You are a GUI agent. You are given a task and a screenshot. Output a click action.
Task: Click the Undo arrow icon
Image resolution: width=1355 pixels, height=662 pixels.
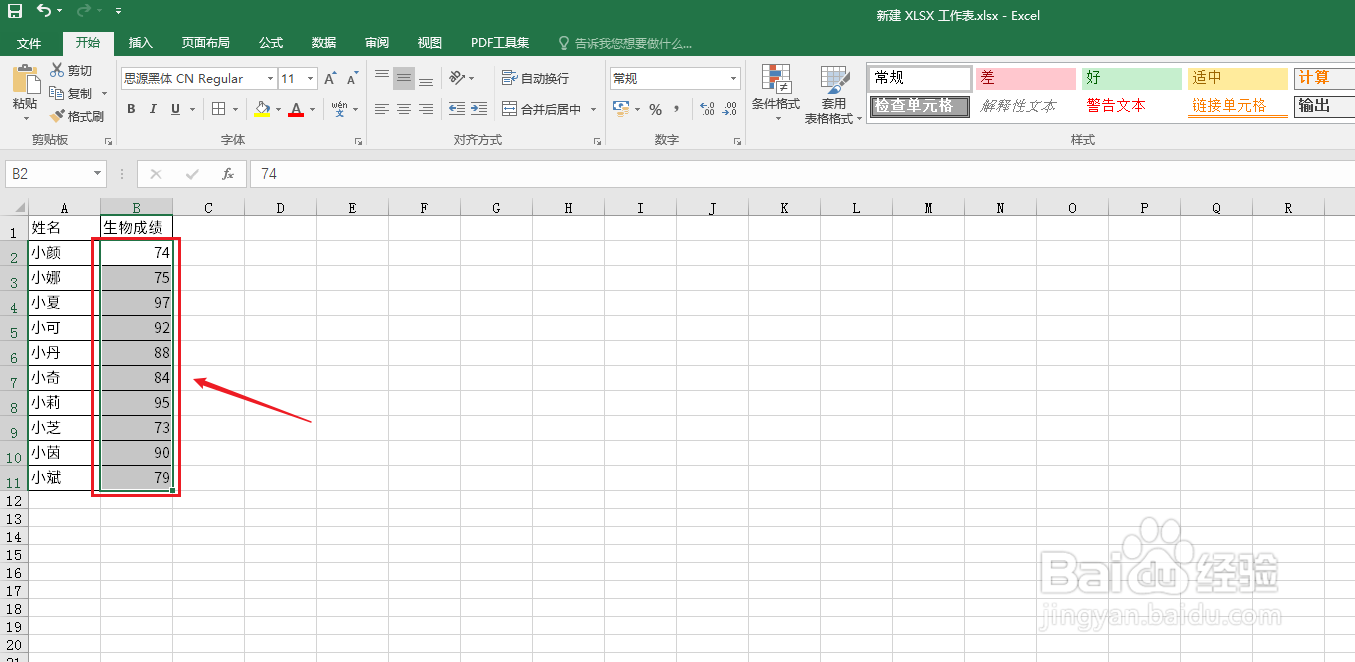coord(44,11)
